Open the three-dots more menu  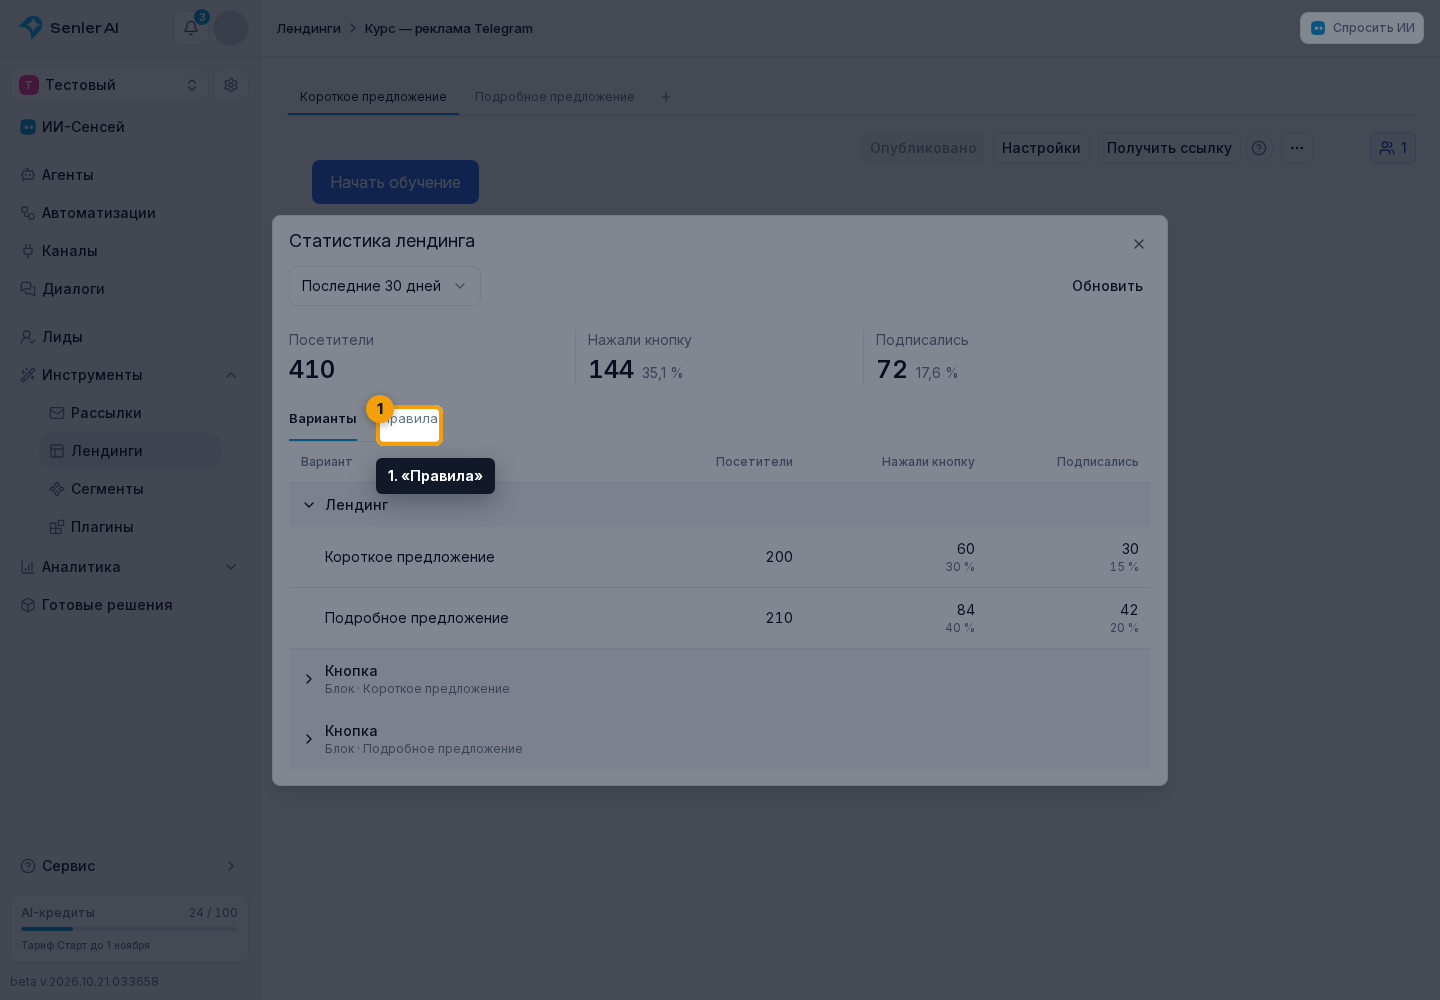point(1297,148)
